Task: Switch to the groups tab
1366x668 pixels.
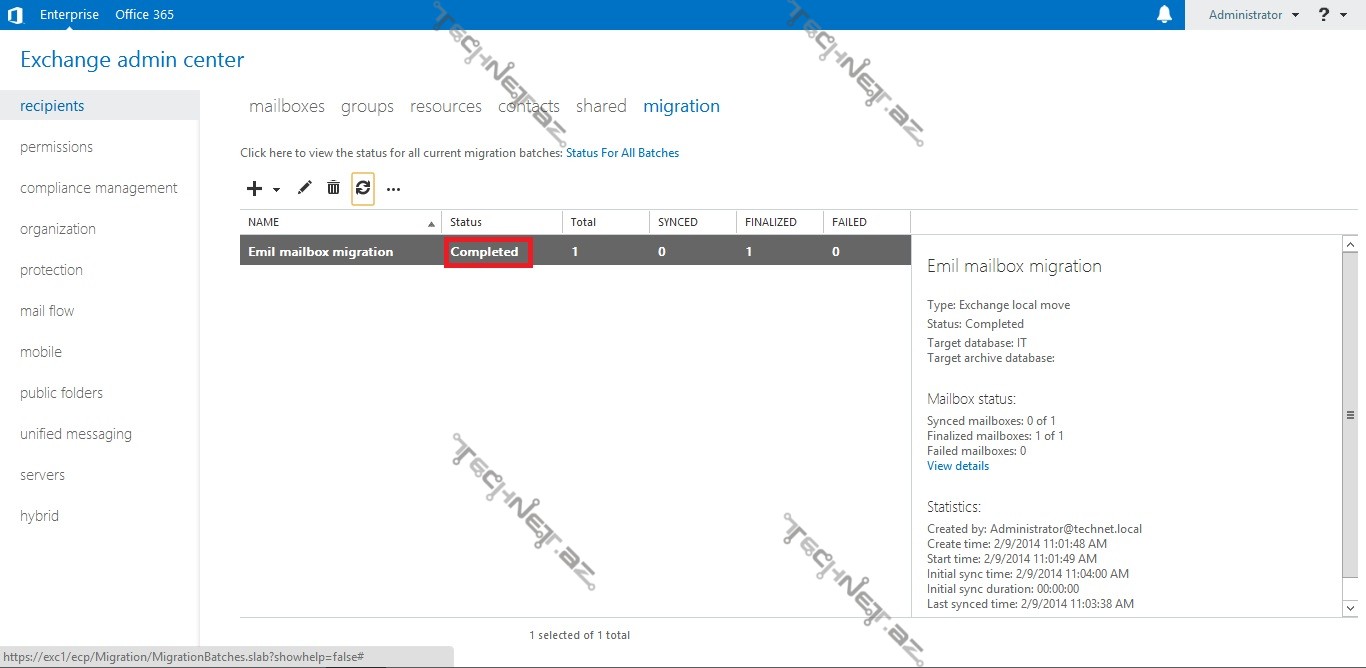Action: click(x=367, y=106)
